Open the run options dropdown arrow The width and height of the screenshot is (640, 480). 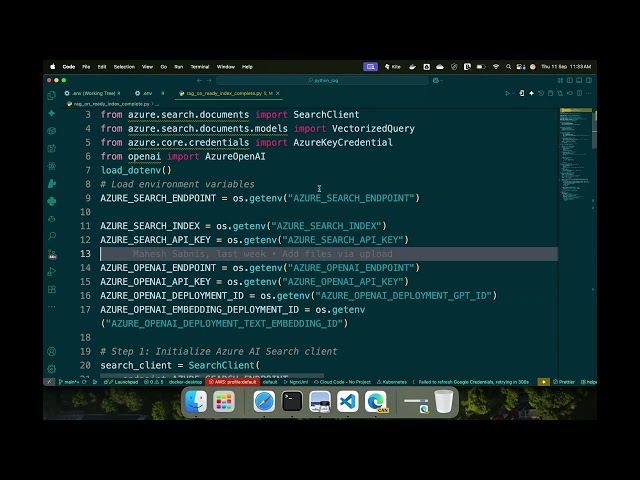[x=513, y=93]
